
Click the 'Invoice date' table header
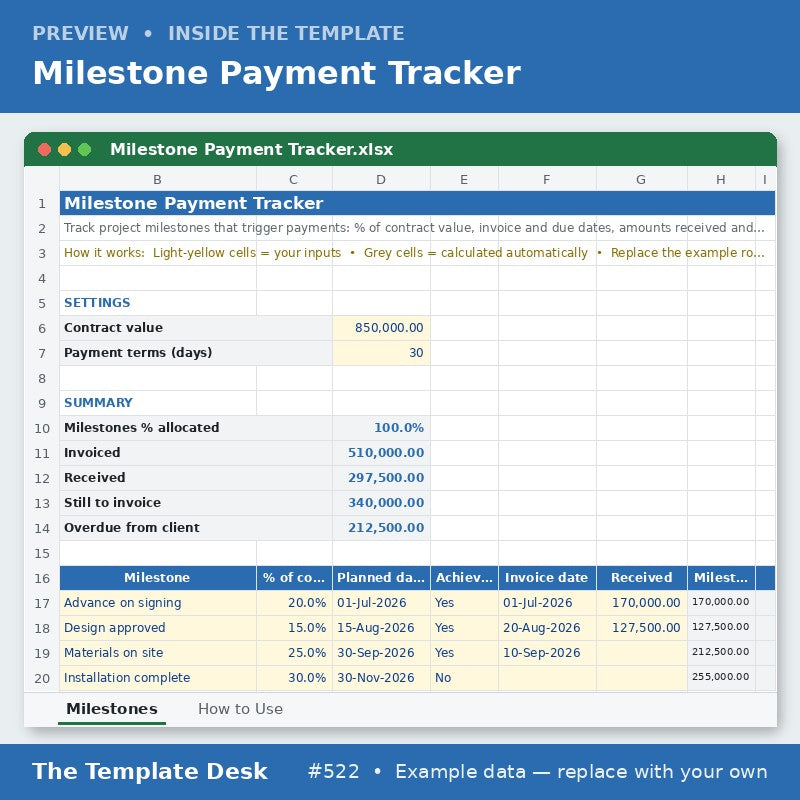tap(547, 578)
